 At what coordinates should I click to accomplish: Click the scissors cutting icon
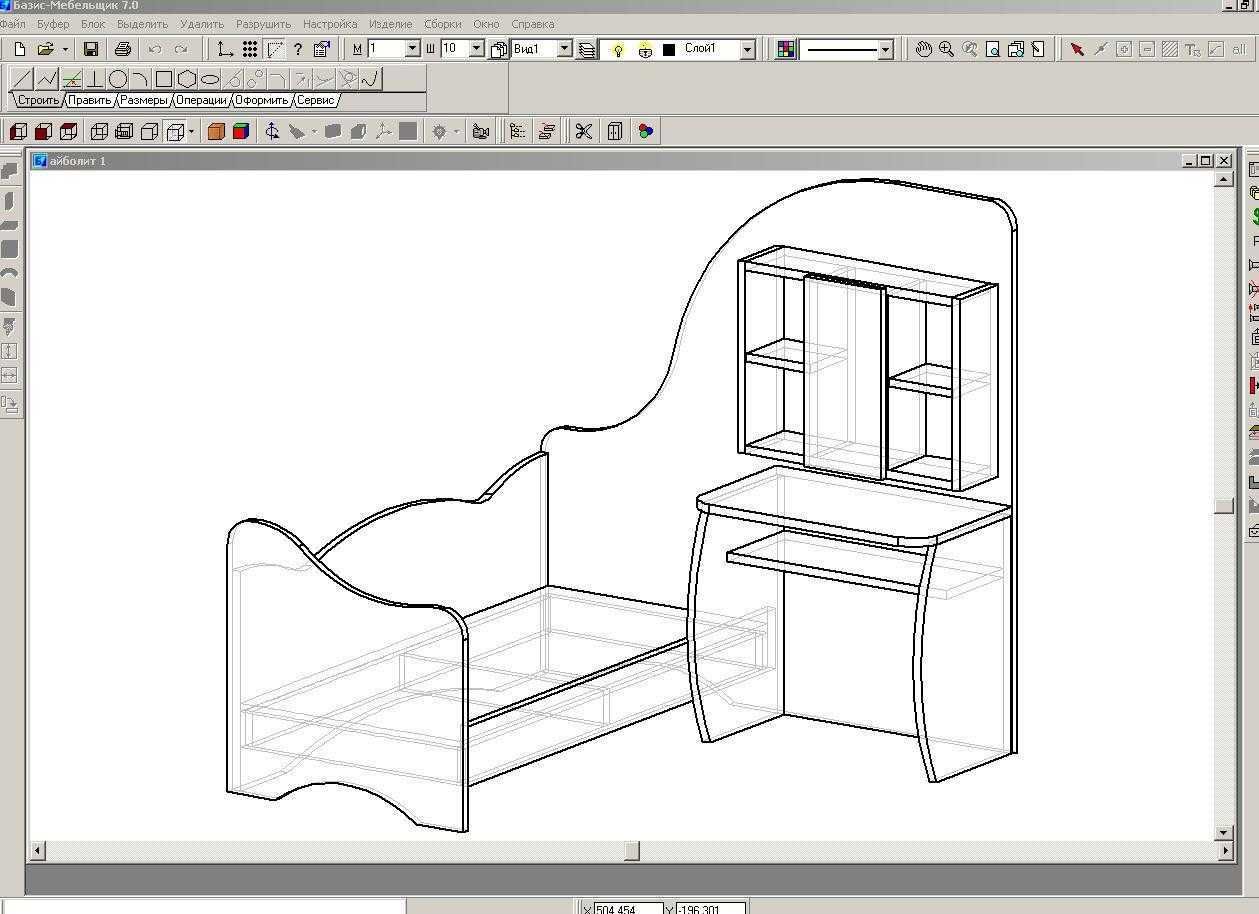584,131
